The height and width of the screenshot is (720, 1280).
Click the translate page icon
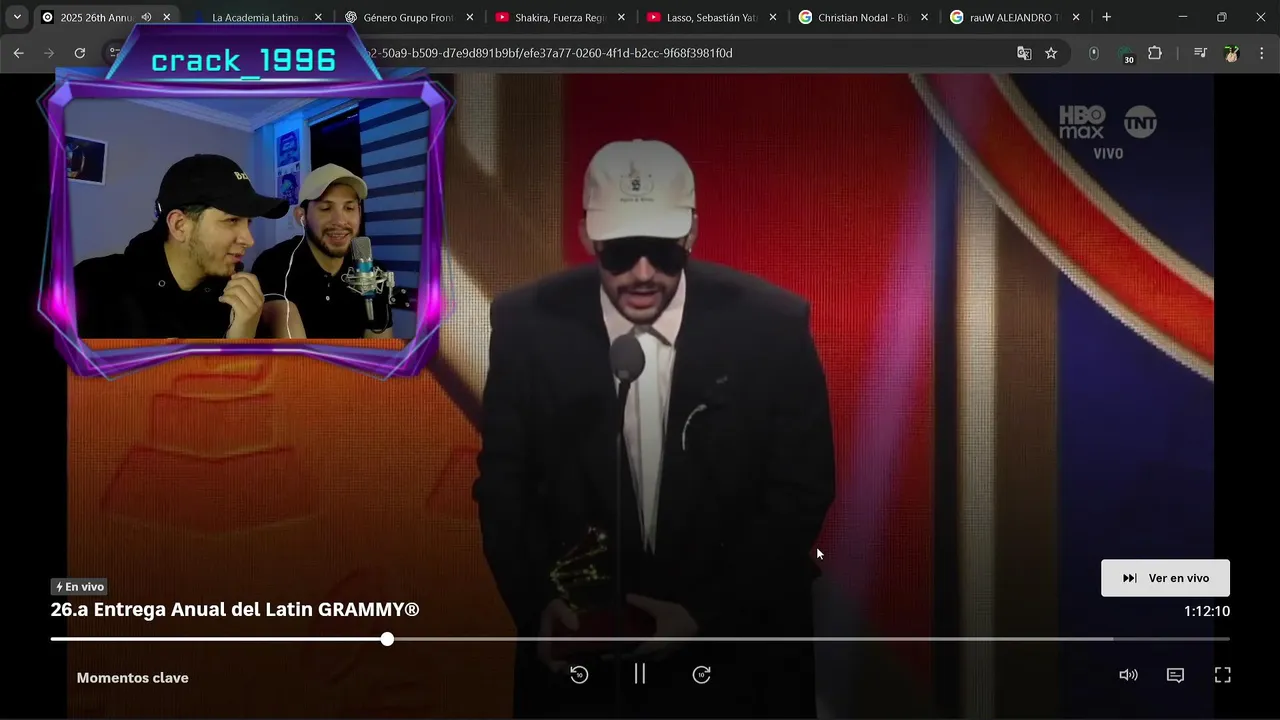pyautogui.click(x=1024, y=53)
